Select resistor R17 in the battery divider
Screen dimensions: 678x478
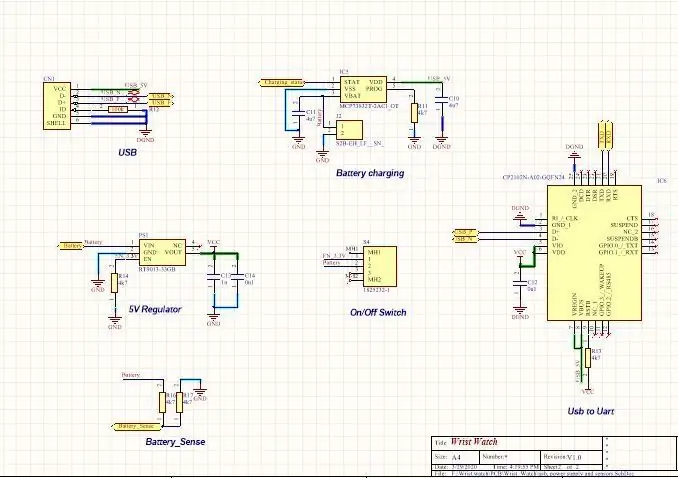179,402
